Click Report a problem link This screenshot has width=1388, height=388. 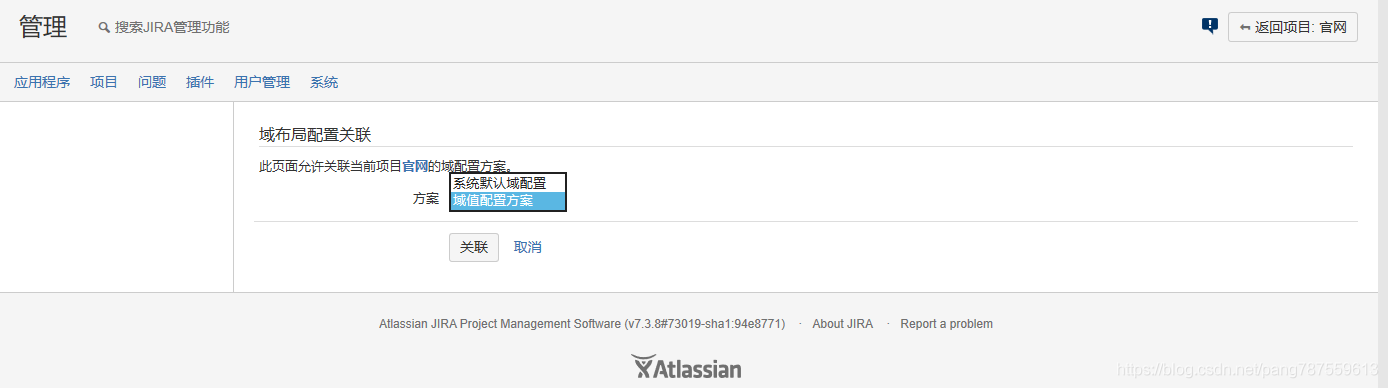[x=946, y=324]
